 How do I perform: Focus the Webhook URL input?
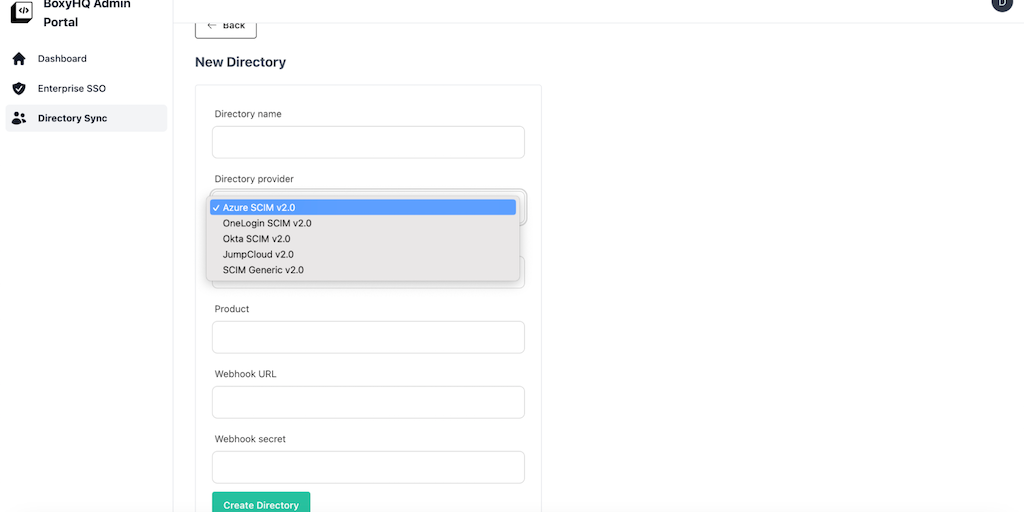tap(368, 402)
